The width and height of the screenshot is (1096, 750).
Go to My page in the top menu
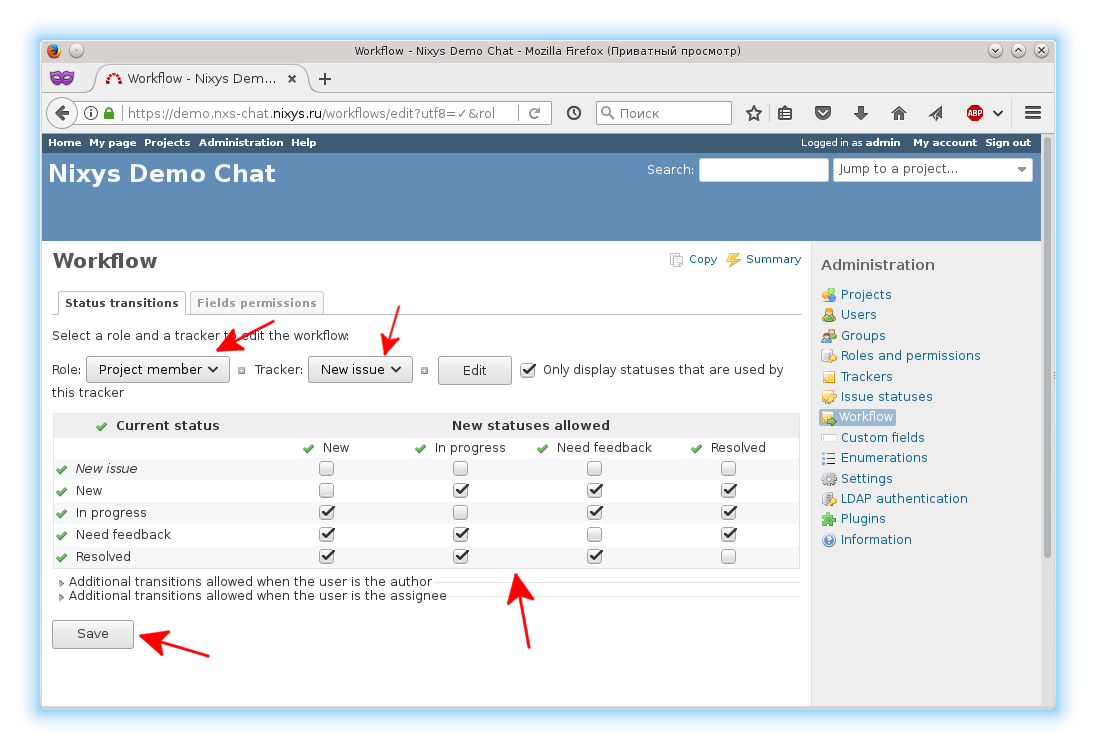(113, 143)
